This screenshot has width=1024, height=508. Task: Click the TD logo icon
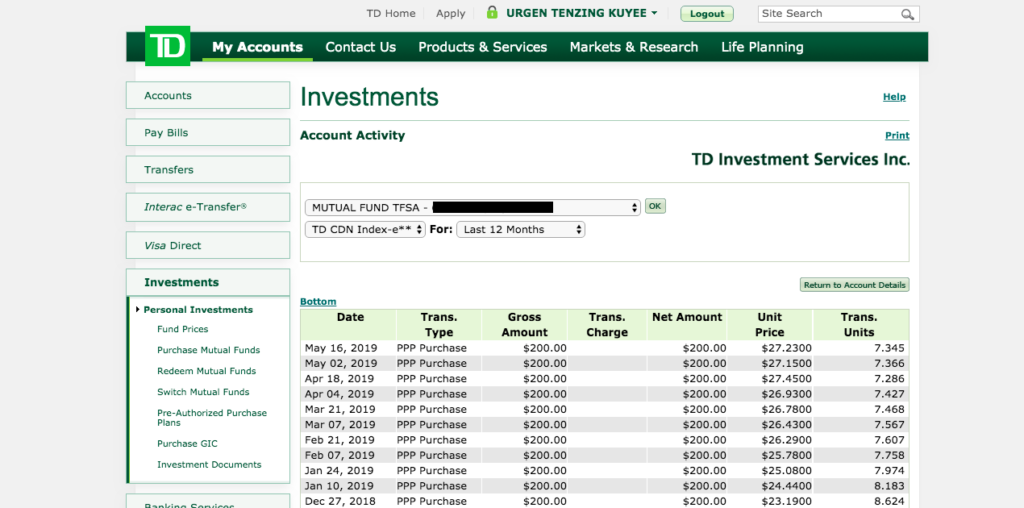point(167,46)
